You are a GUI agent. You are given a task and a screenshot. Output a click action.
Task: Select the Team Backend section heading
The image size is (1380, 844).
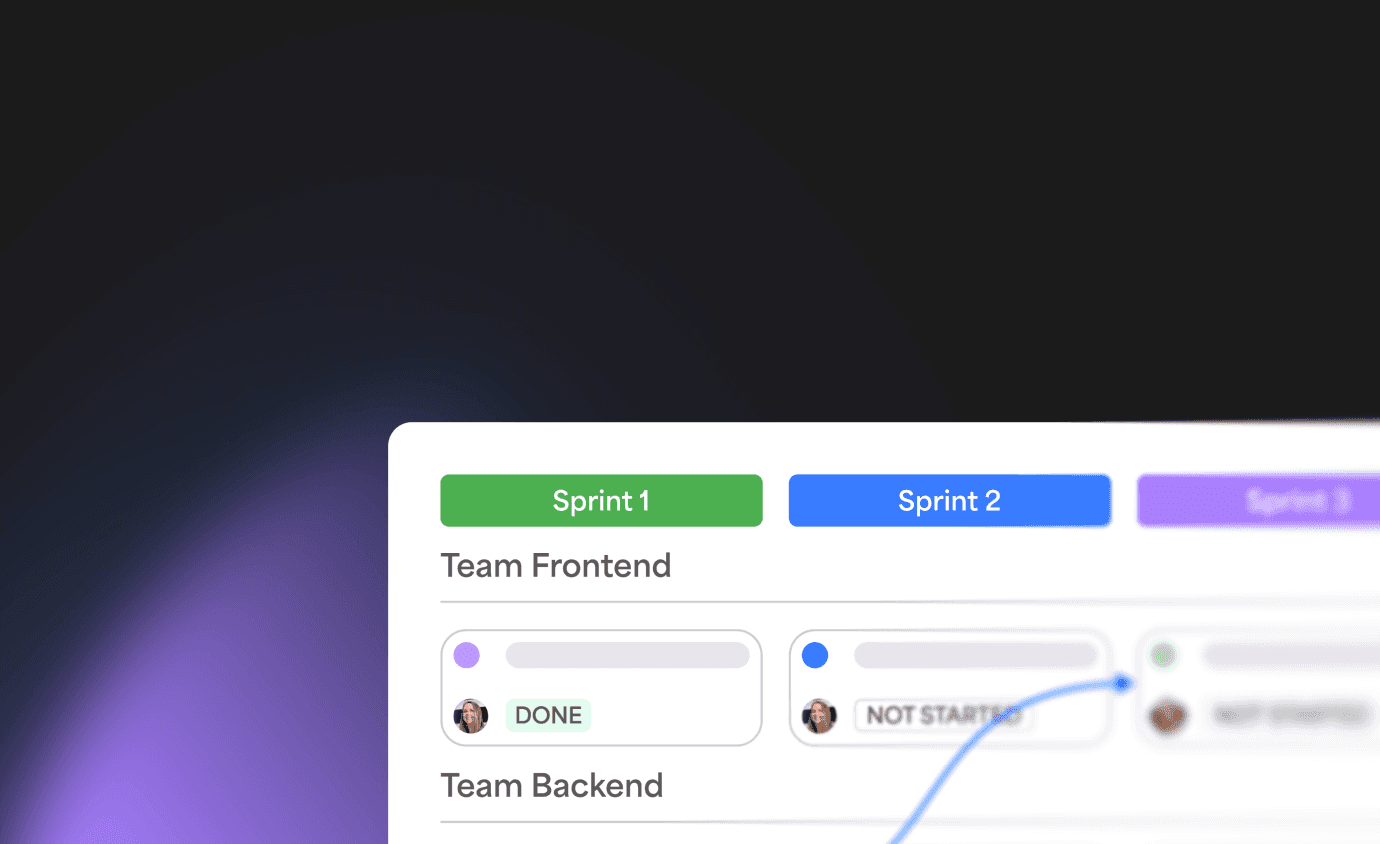[552, 786]
